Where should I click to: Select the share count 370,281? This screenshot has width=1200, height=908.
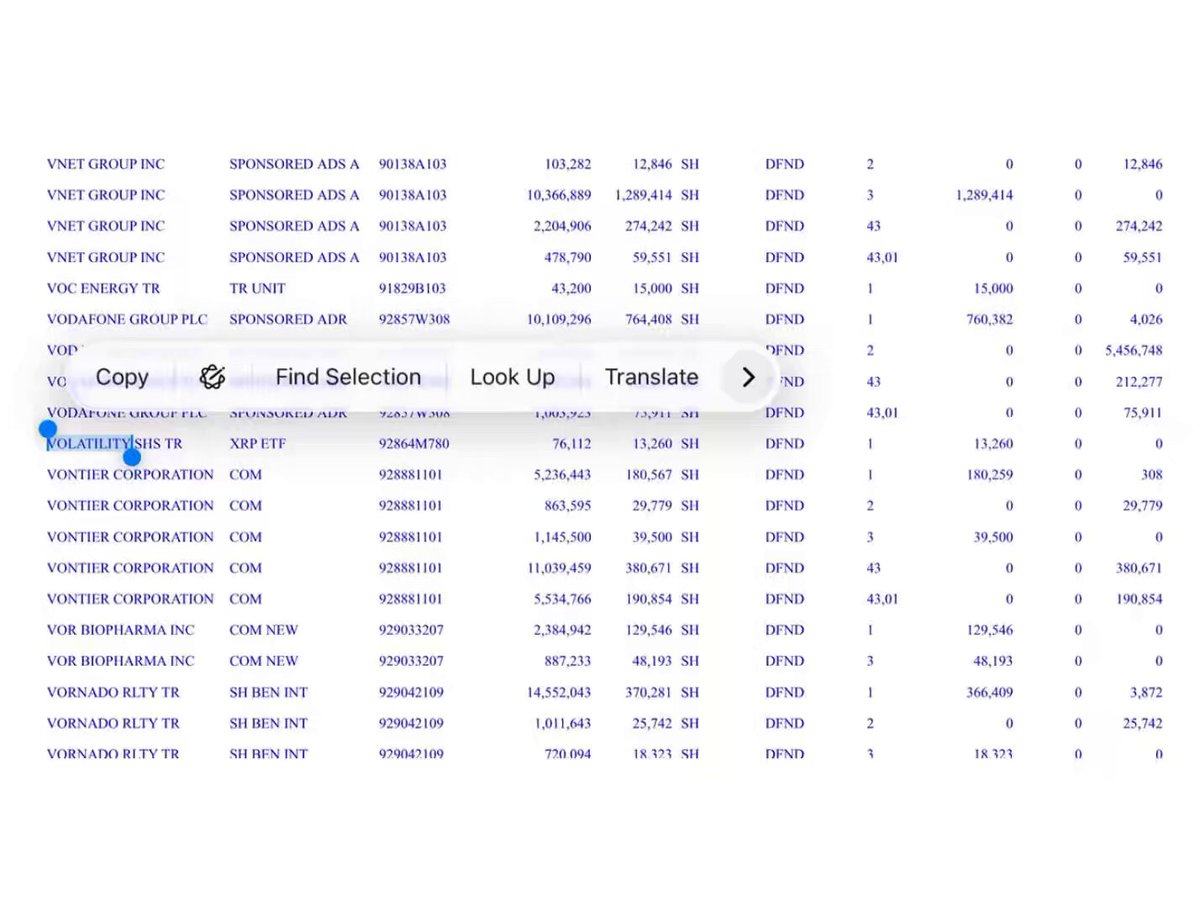(649, 692)
